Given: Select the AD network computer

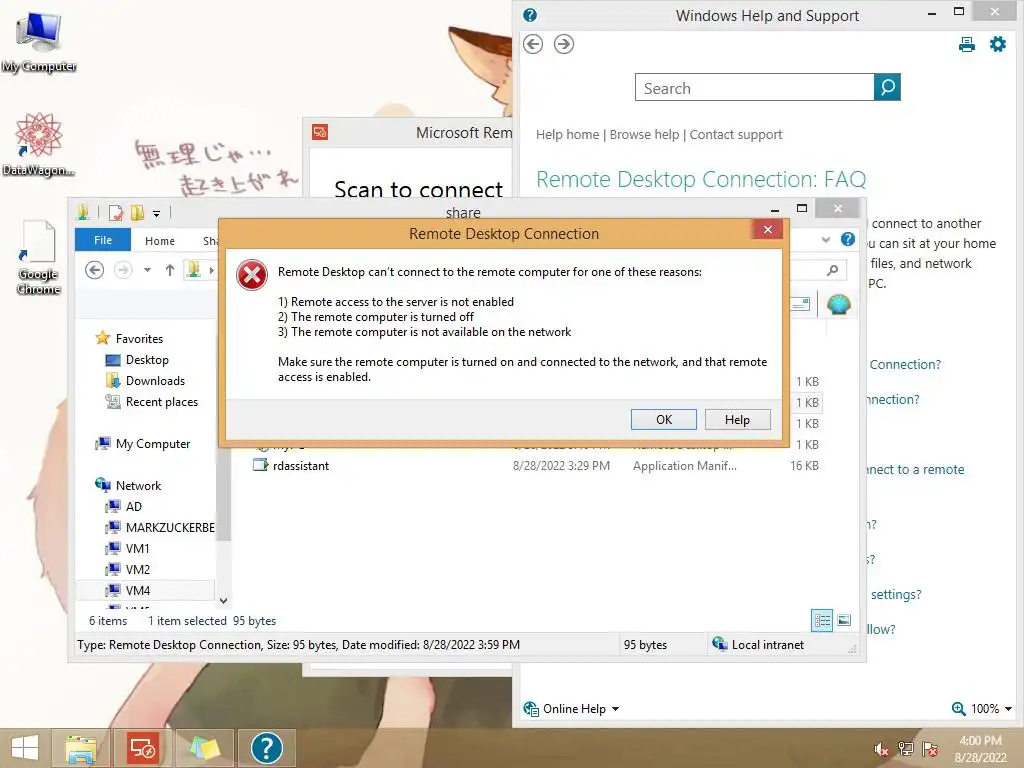Looking at the screenshot, I should coord(123,506).
